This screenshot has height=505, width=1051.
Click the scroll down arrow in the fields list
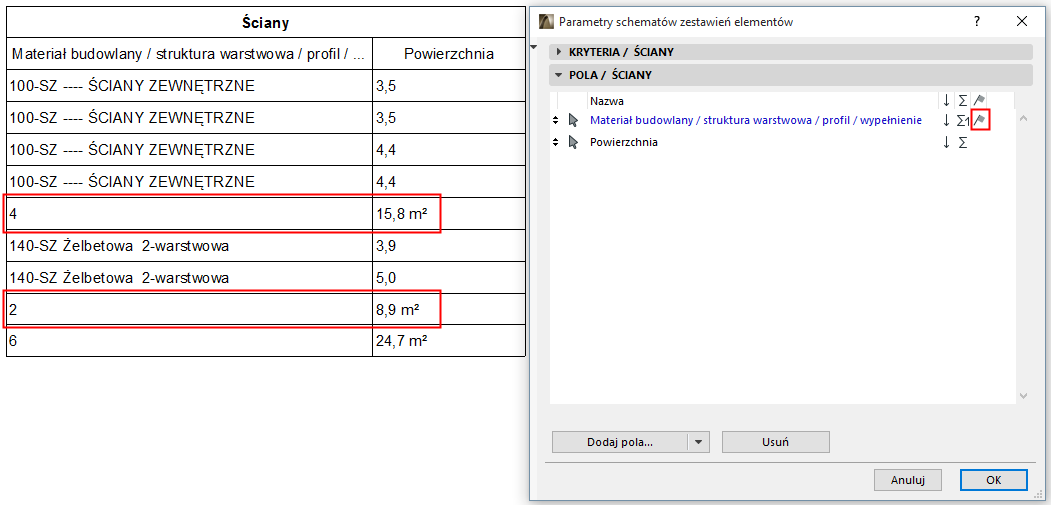[x=1023, y=396]
